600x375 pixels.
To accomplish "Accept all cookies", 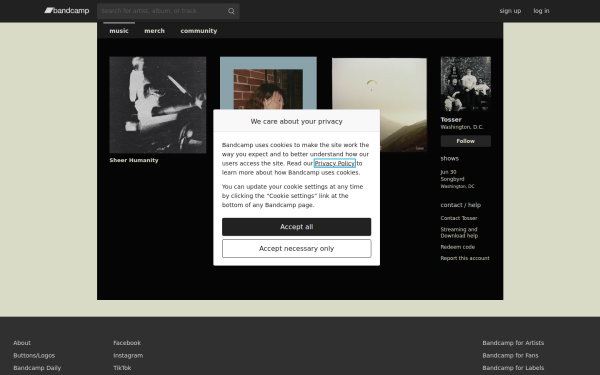I will (x=297, y=227).
